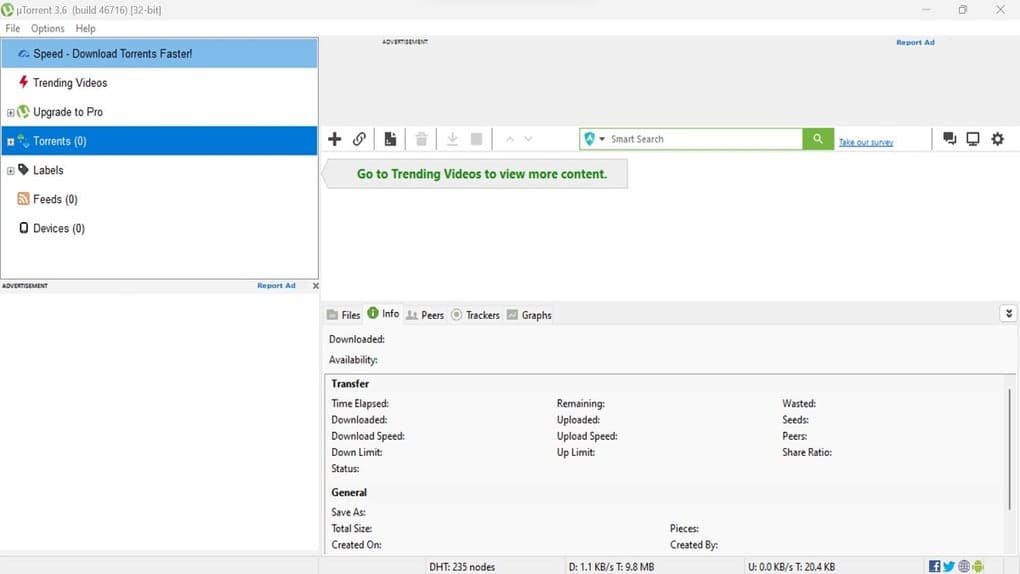Viewport: 1020px width, 574px height.
Task: Expand the Upgrade to Pro tree node
Action: (x=10, y=113)
